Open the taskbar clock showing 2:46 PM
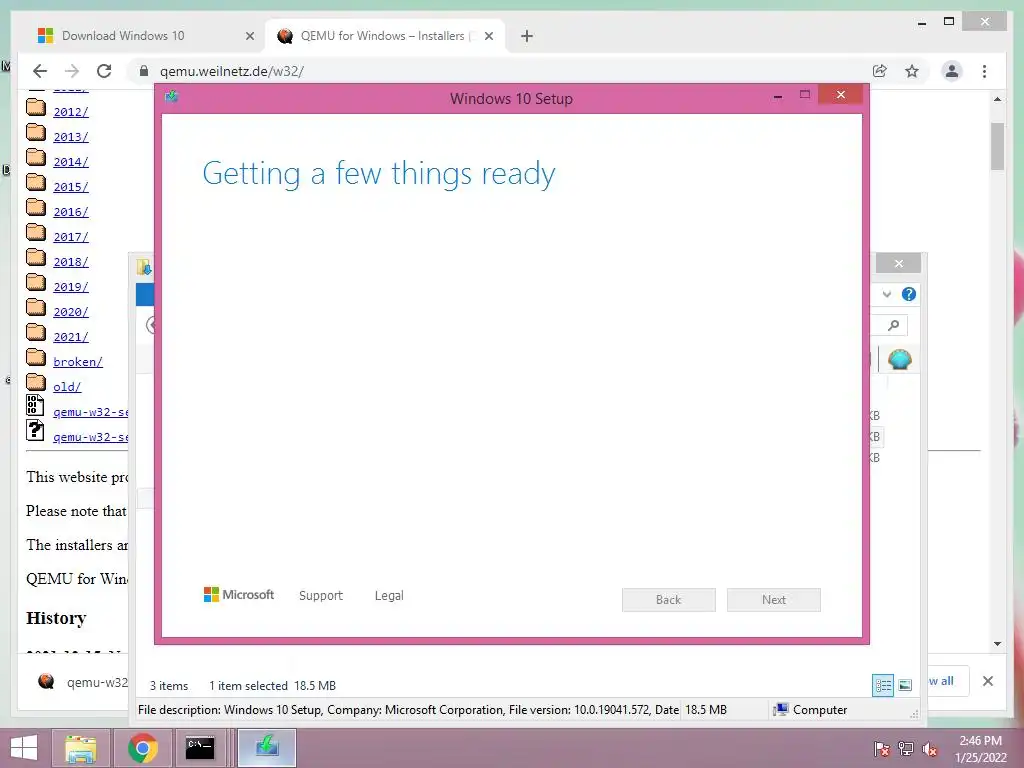The image size is (1024, 768). (980, 749)
